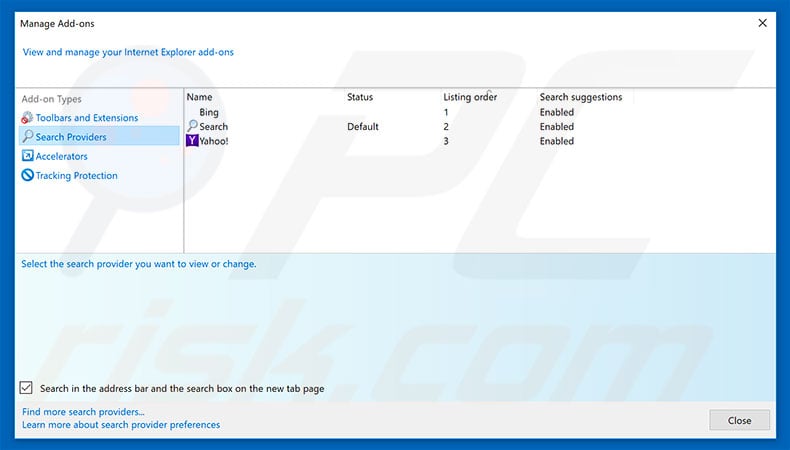This screenshot has width=790, height=450.
Task: Sort by Listing order column header
Action: pyautogui.click(x=470, y=97)
